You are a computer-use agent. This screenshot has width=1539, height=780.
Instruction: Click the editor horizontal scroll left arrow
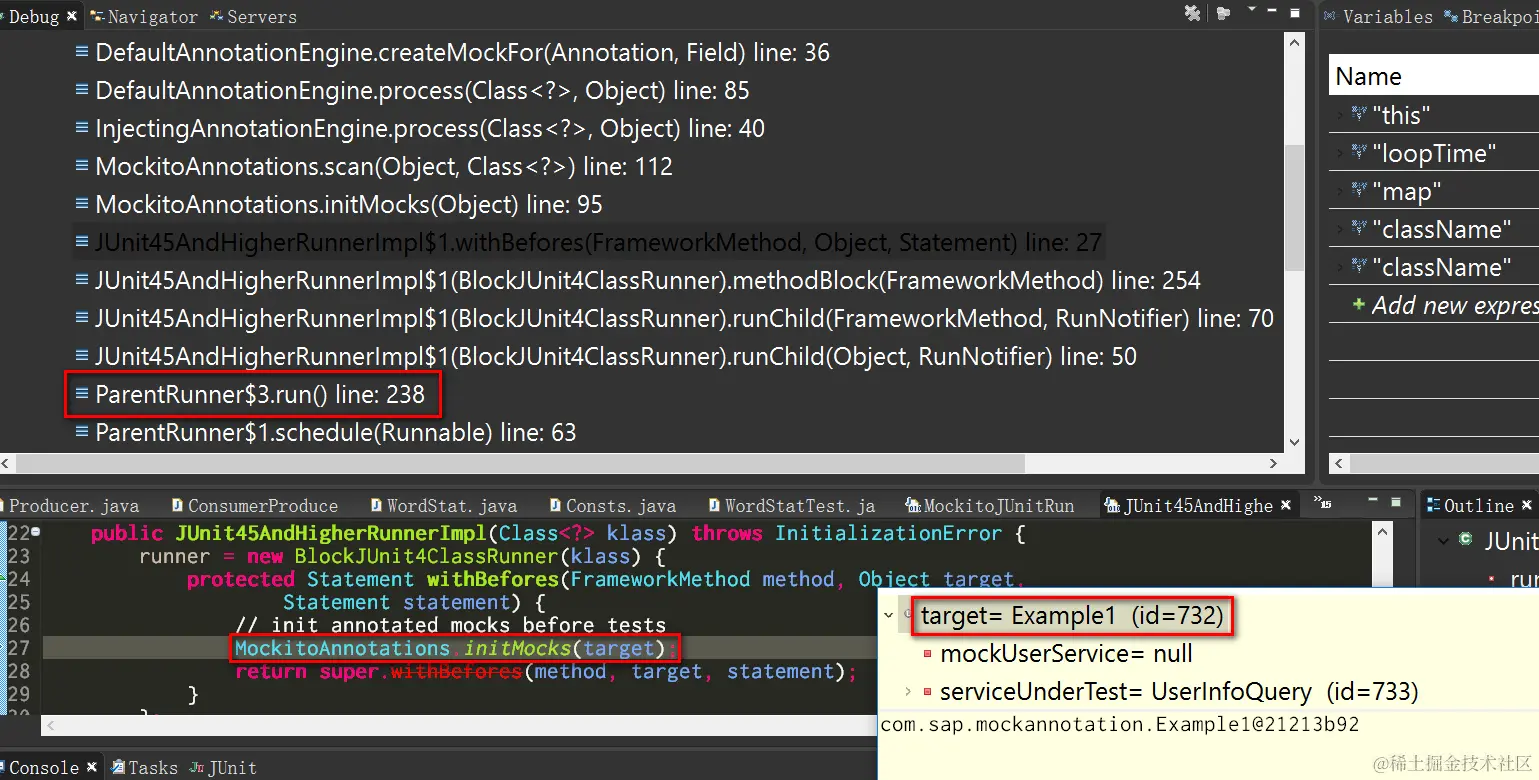tap(50, 726)
